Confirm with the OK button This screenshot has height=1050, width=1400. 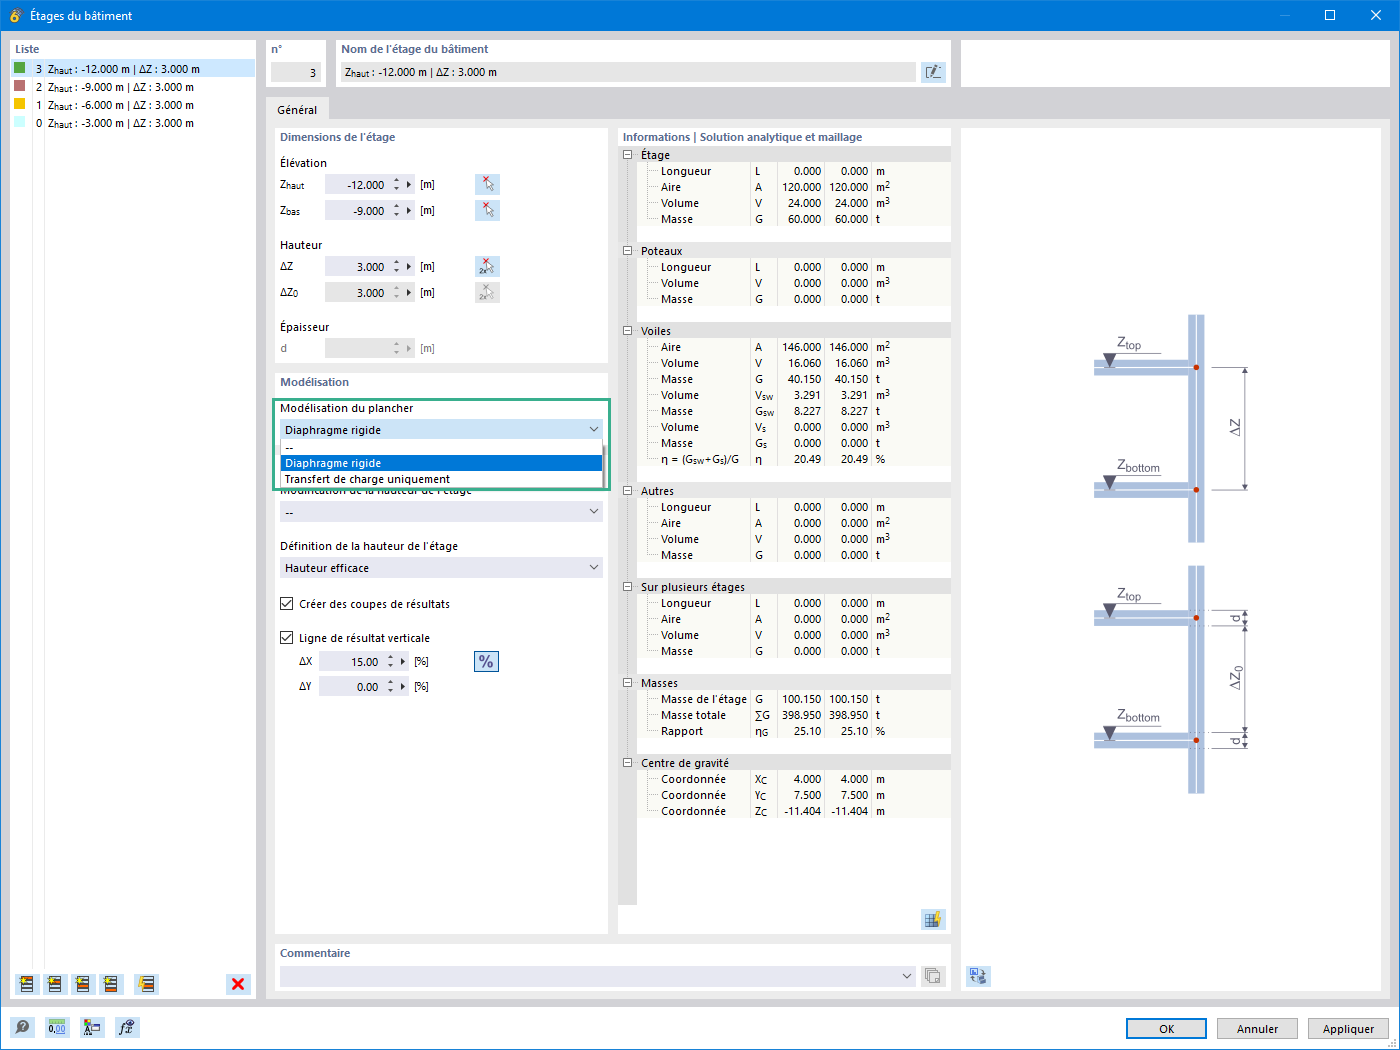(1166, 1029)
